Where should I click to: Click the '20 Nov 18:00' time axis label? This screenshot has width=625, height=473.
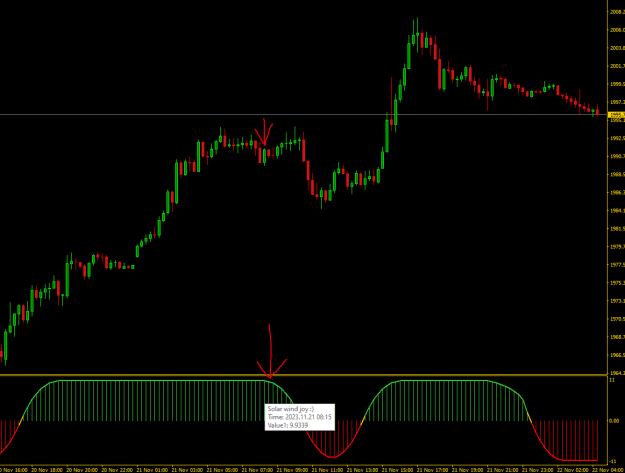[x=47, y=470]
